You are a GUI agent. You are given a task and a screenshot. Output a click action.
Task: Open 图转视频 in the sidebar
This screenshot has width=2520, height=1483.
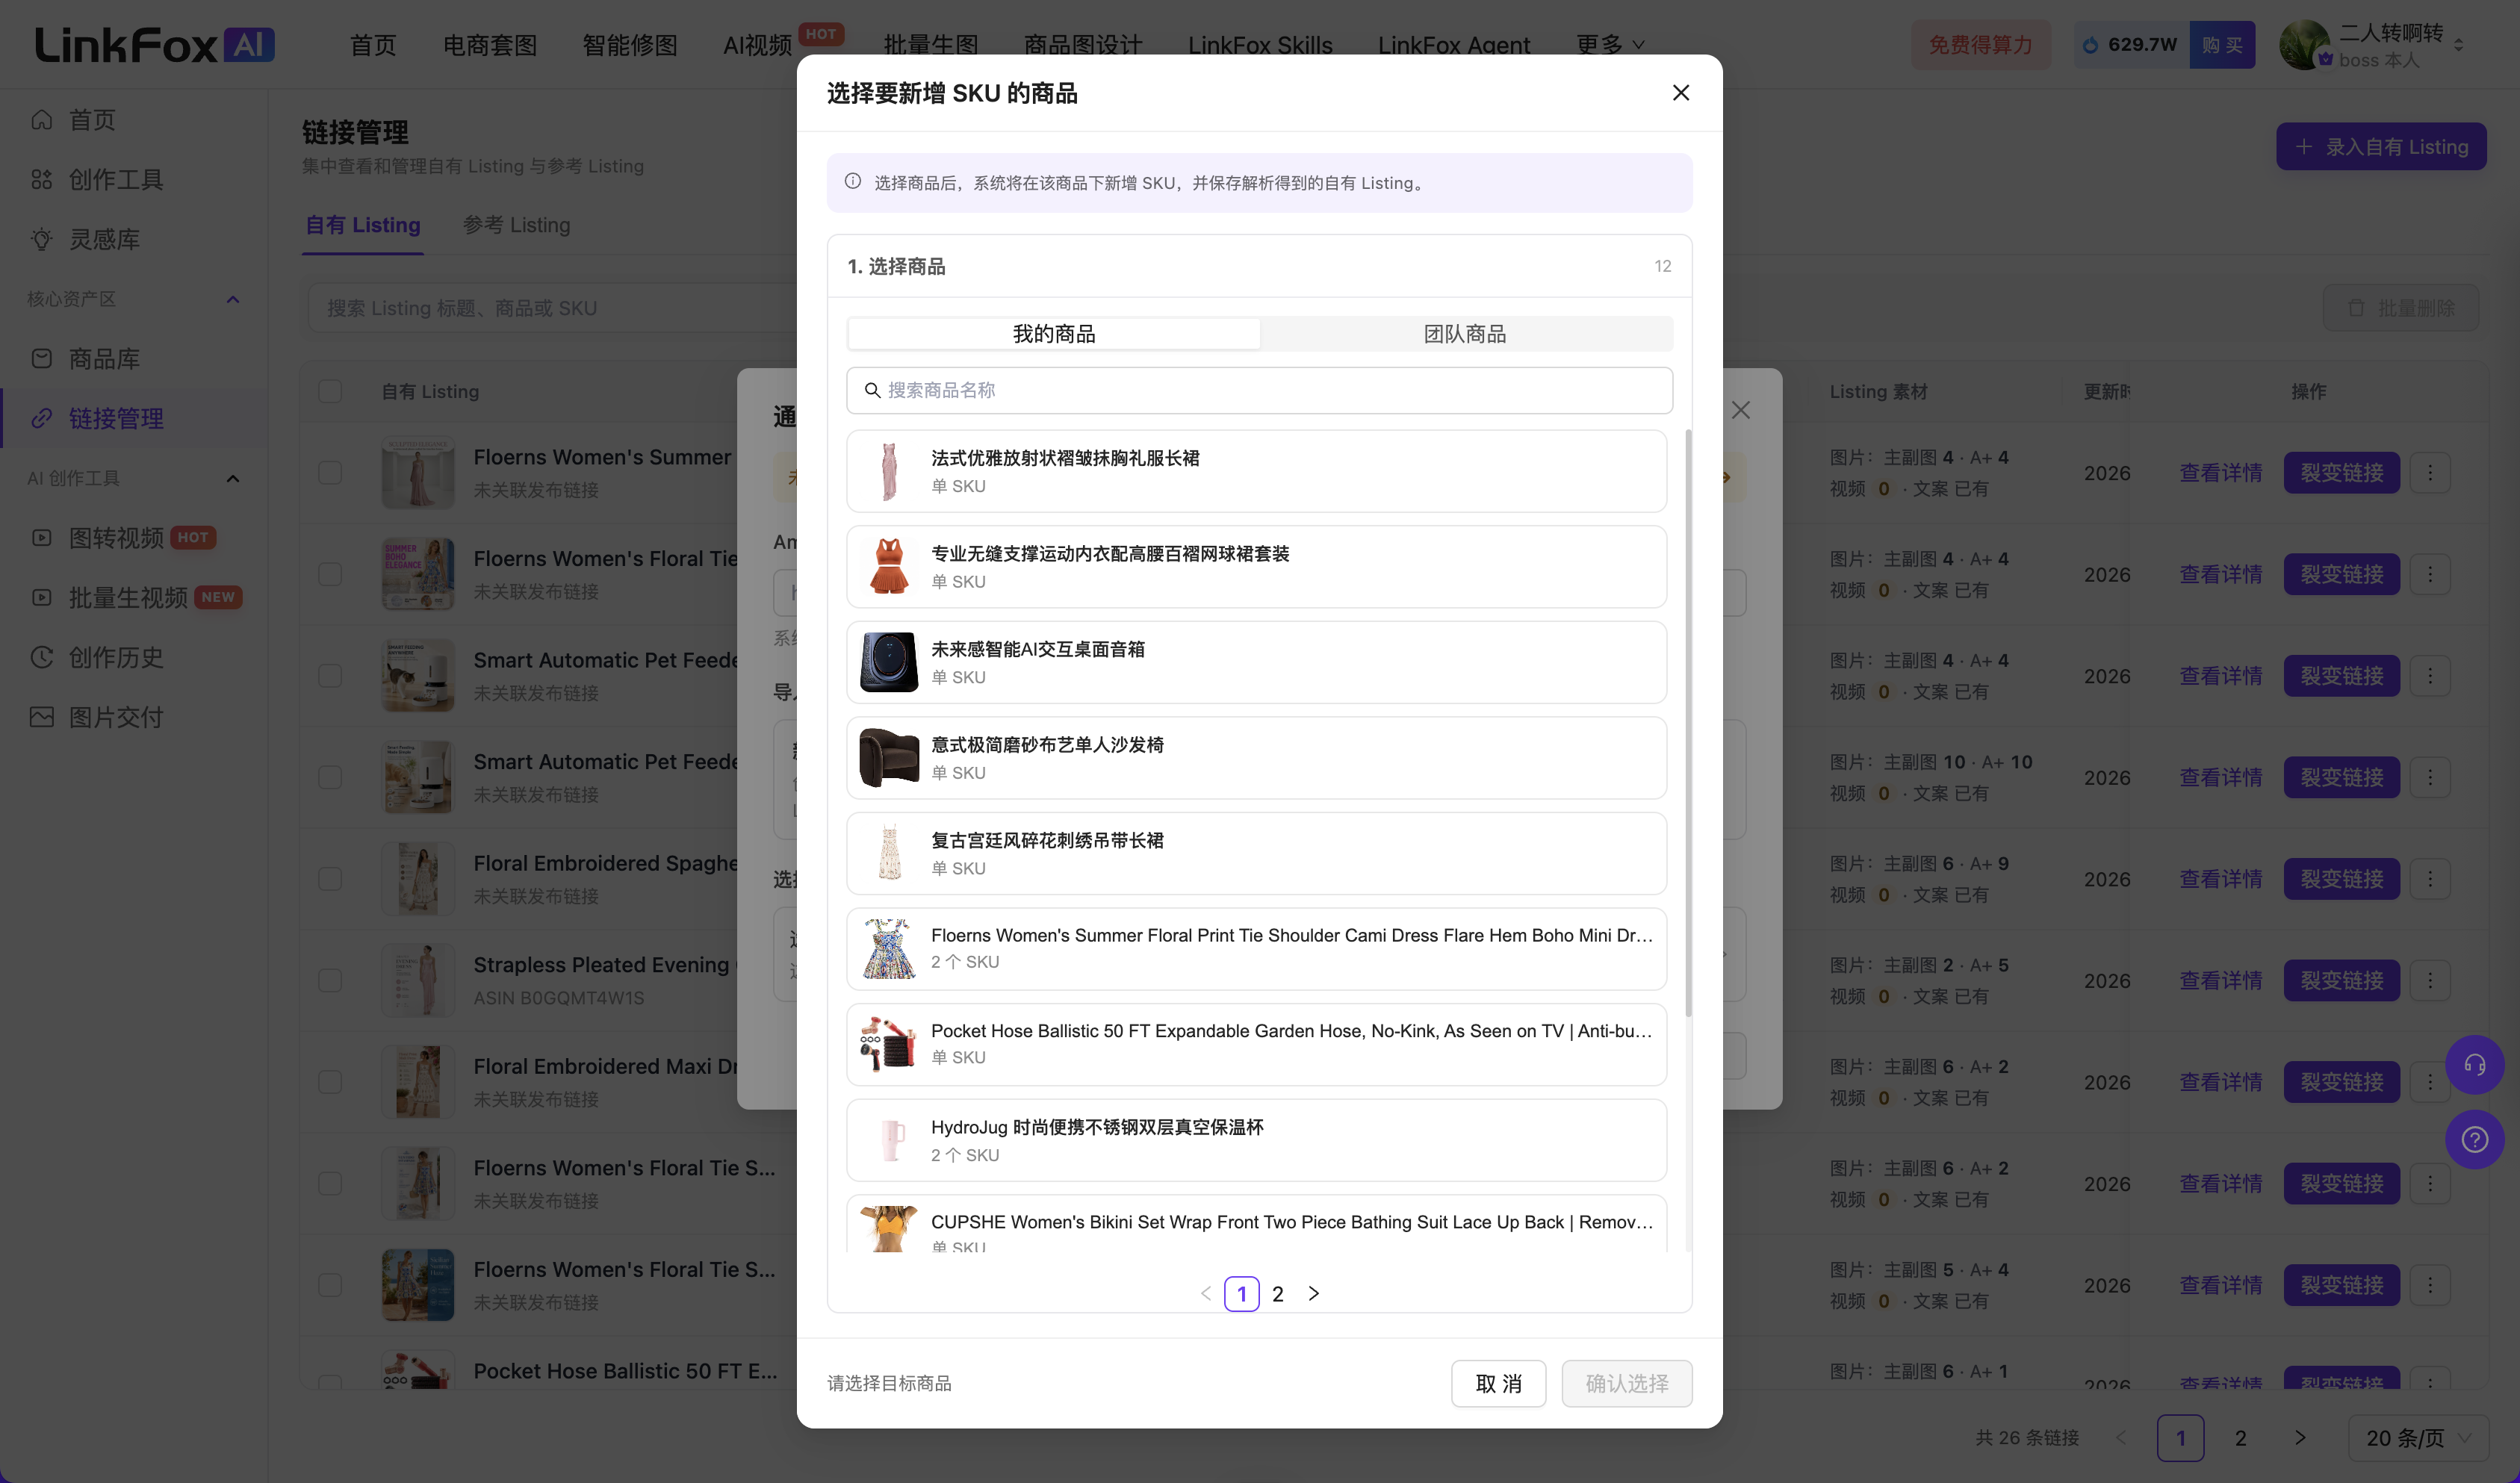coord(116,538)
